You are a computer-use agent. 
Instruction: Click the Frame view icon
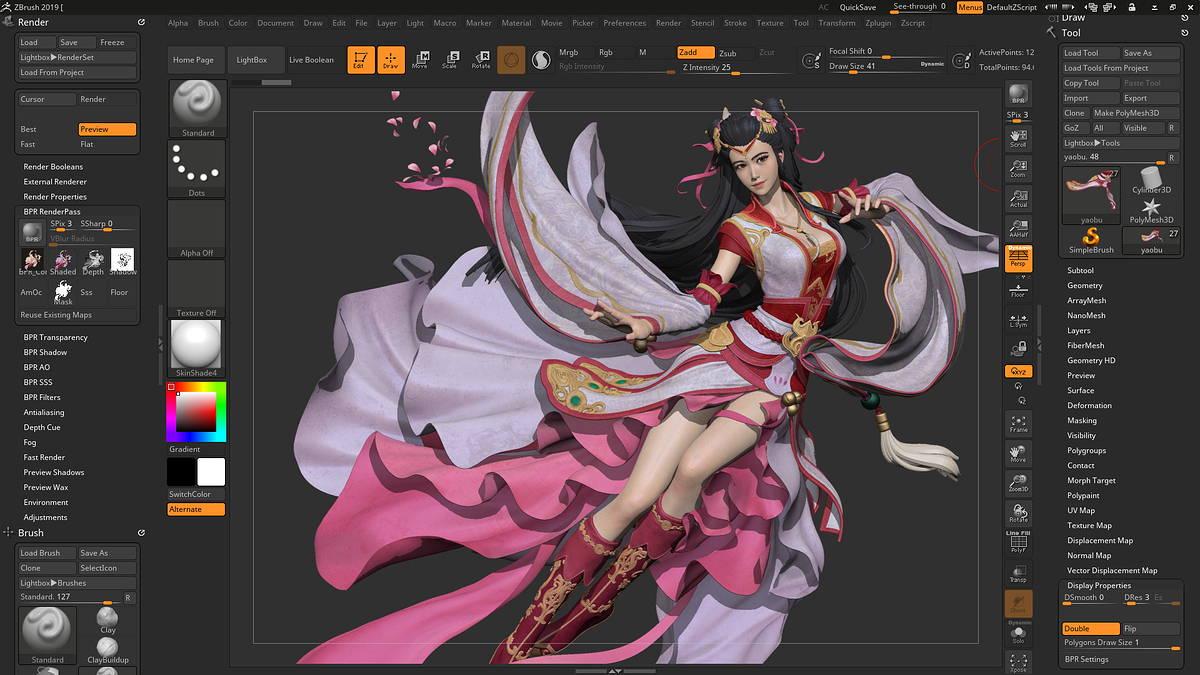pyautogui.click(x=1018, y=423)
